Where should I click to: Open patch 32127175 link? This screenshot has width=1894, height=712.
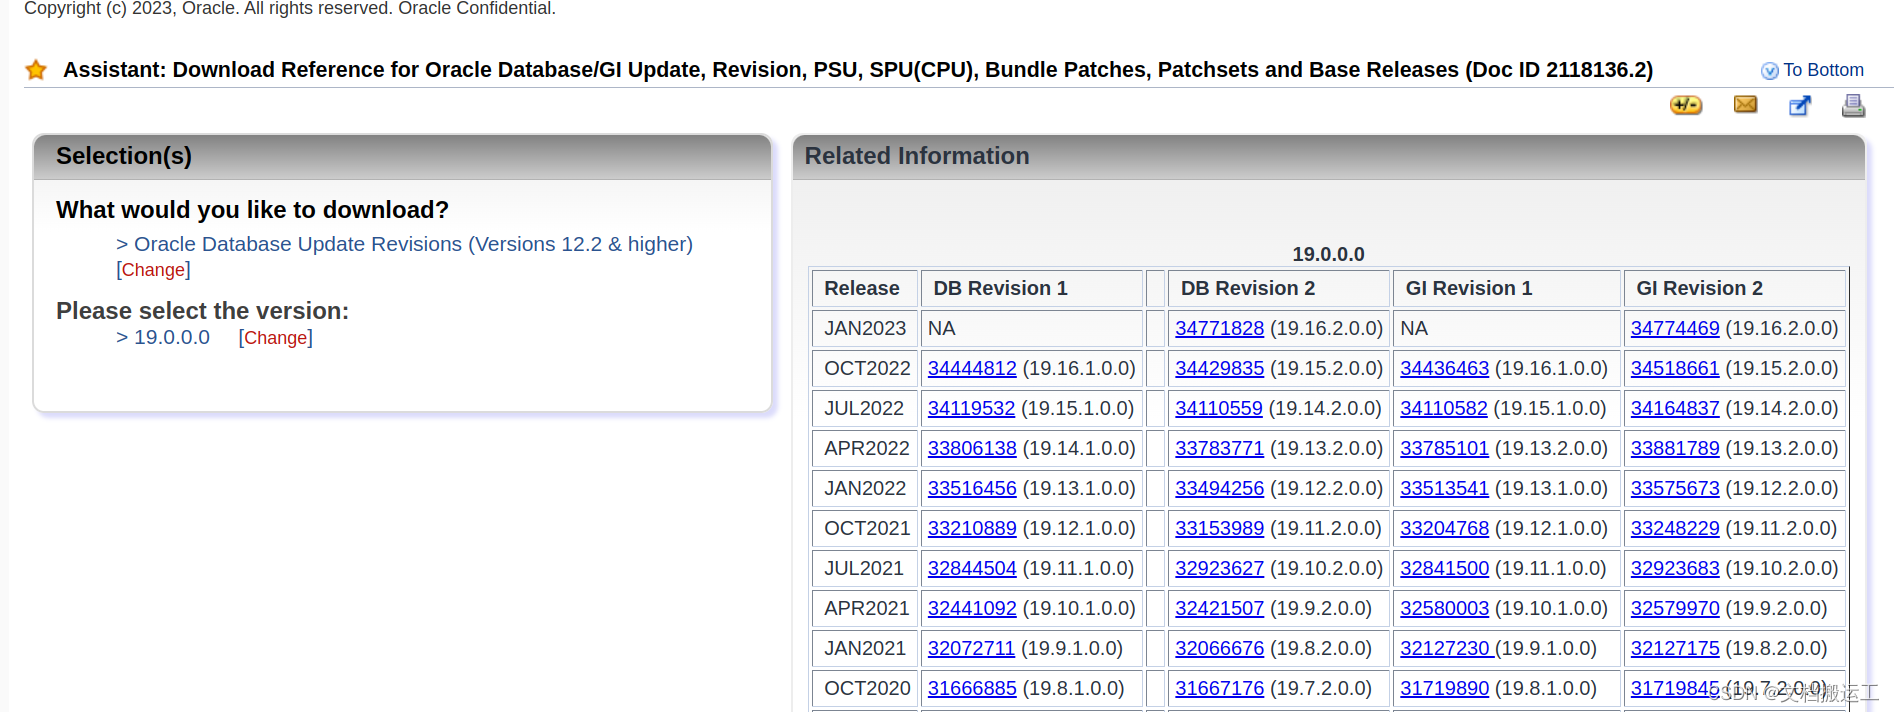1675,648
